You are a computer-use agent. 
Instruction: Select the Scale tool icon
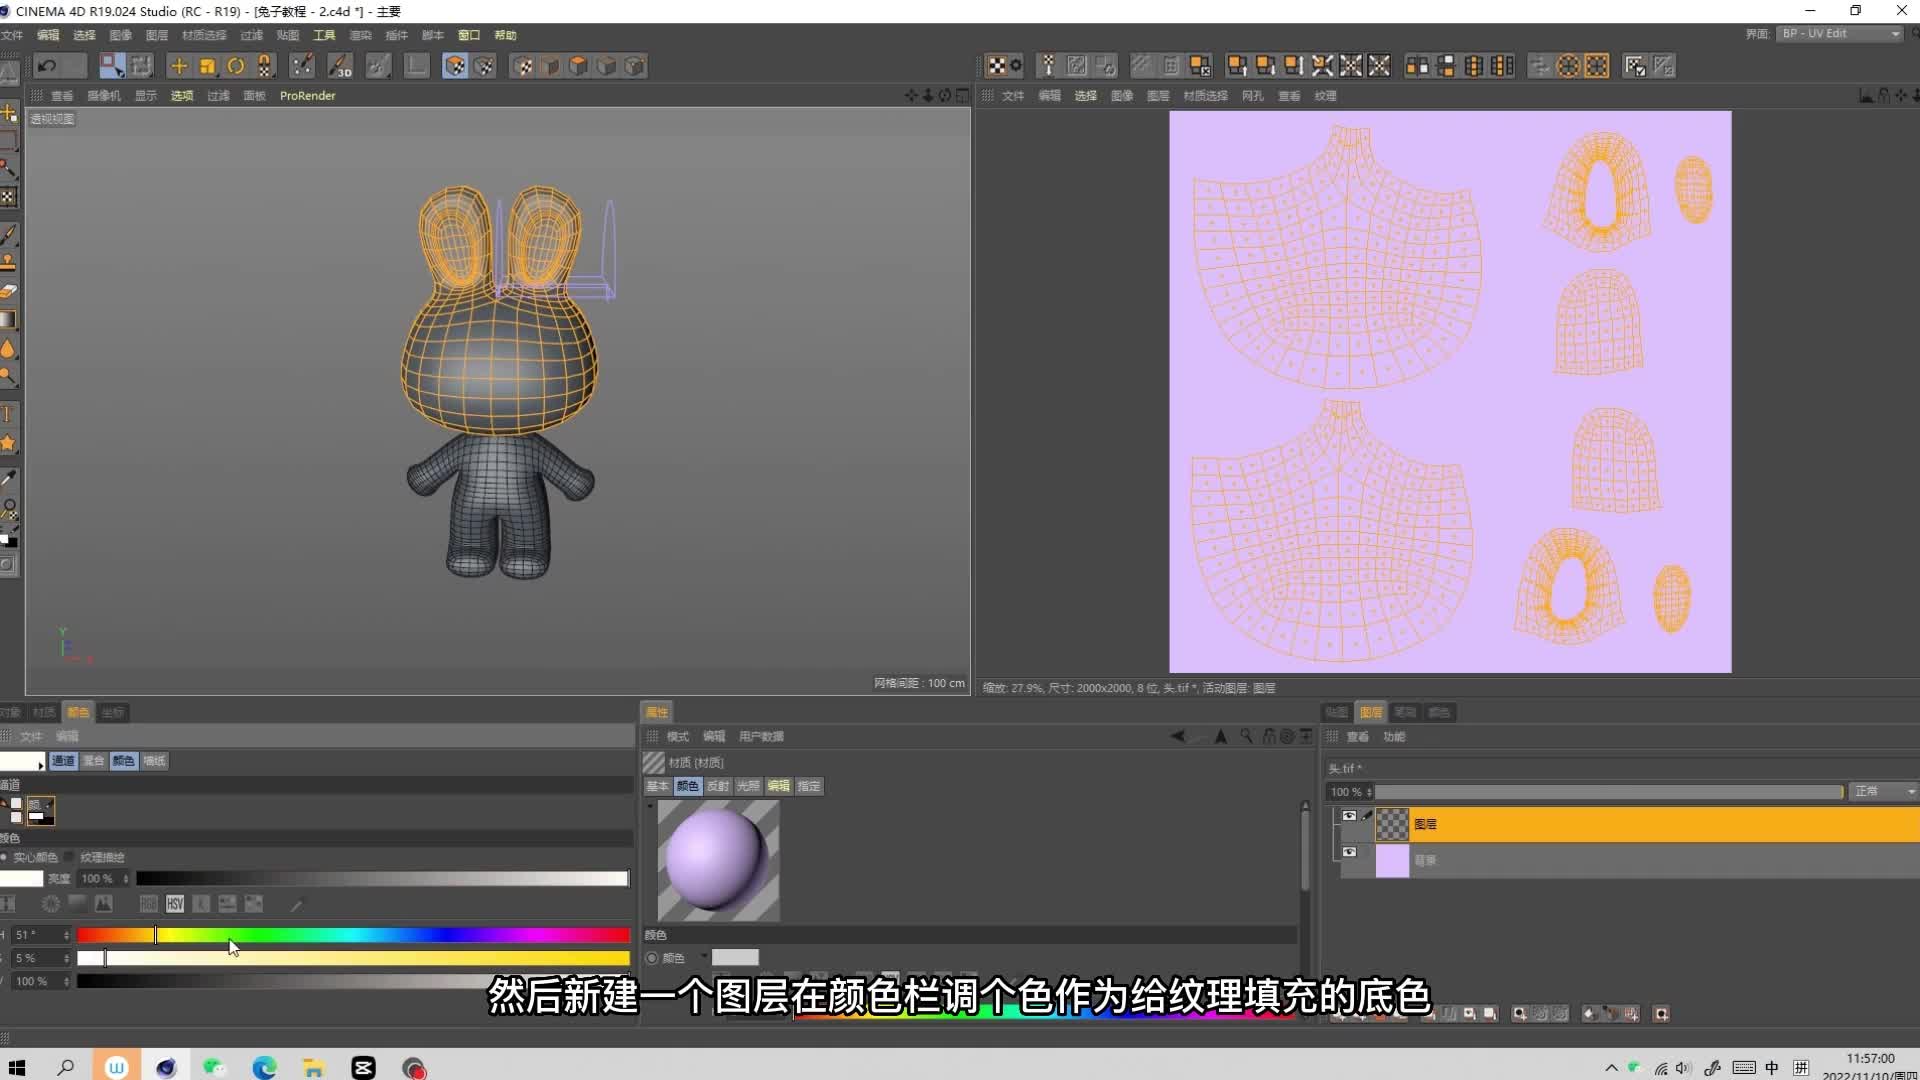(x=207, y=66)
